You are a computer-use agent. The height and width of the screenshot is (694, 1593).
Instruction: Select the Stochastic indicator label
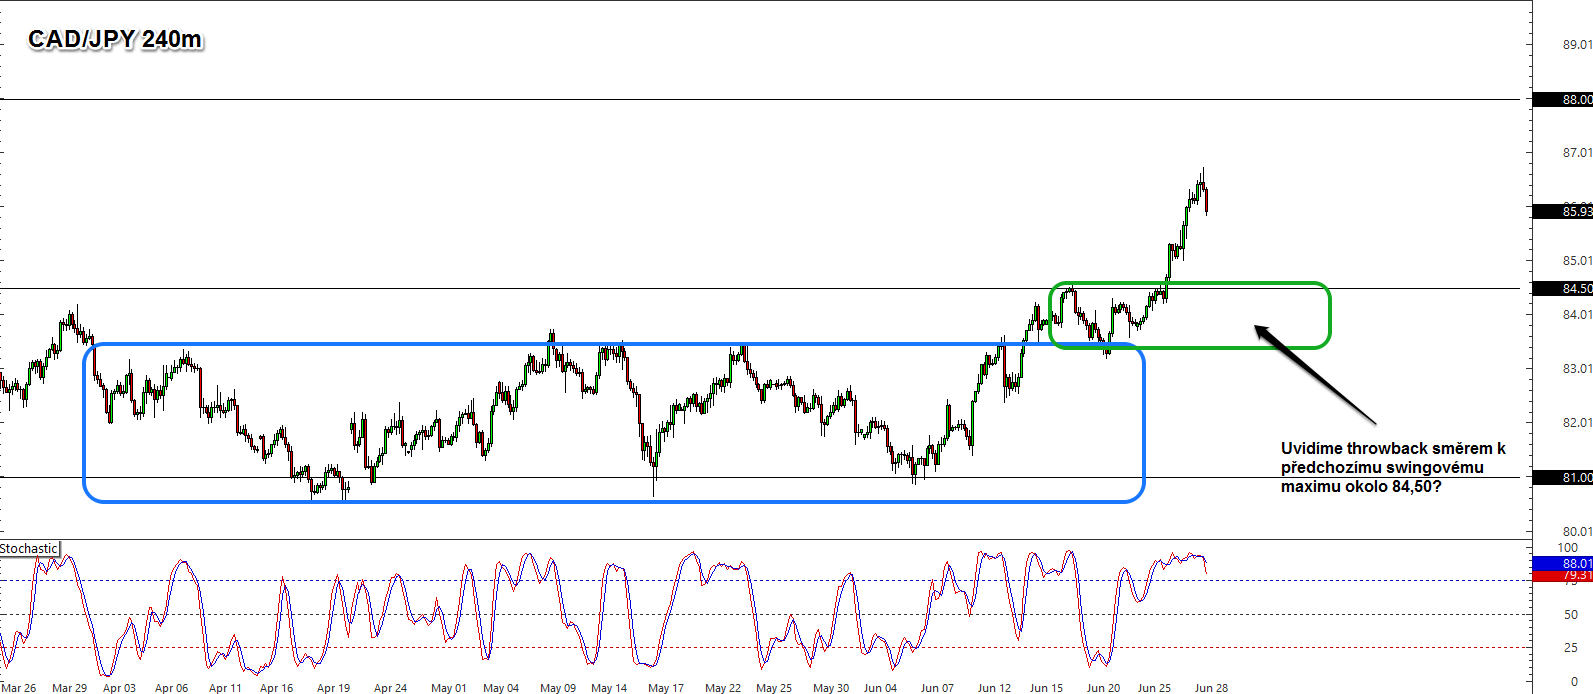click(x=29, y=548)
